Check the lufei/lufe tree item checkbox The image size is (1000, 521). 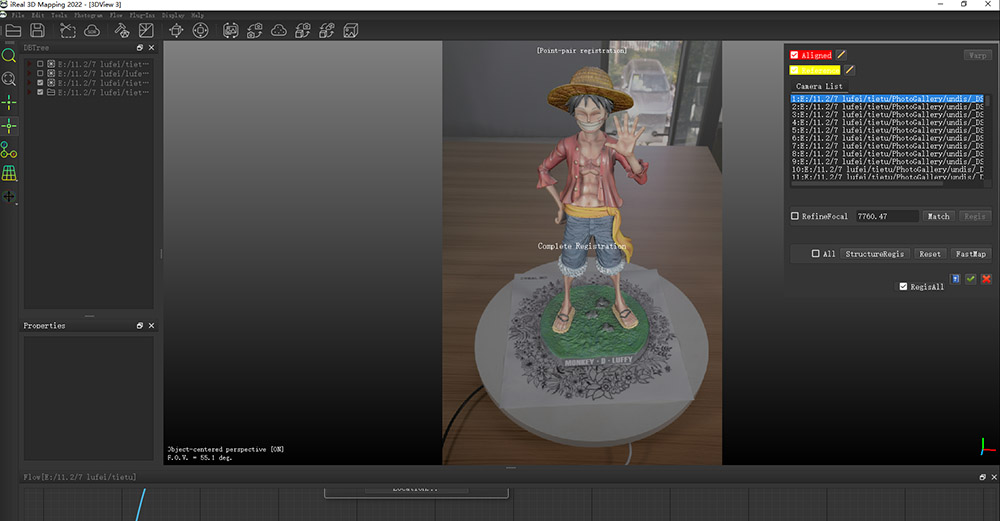pos(40,73)
